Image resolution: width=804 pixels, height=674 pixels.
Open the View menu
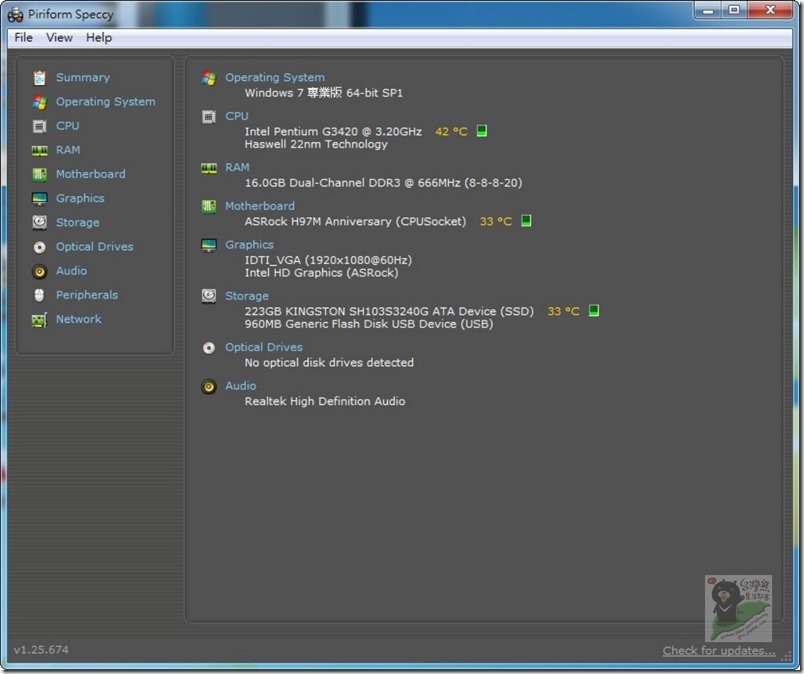tap(59, 37)
